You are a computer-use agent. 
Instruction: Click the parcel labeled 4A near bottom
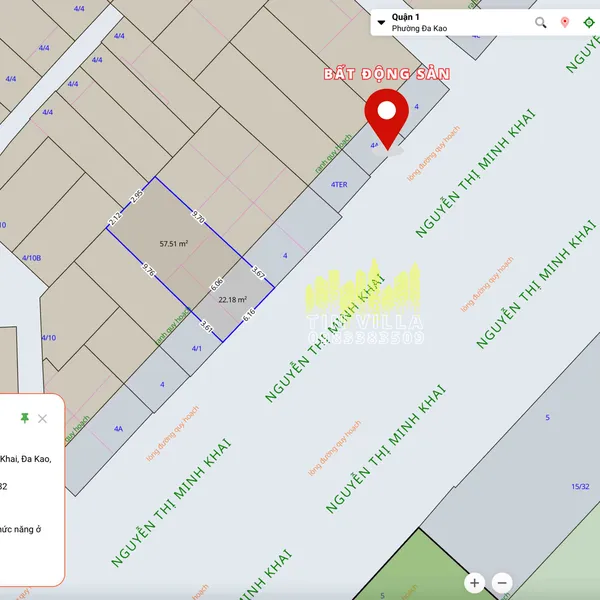tap(118, 429)
